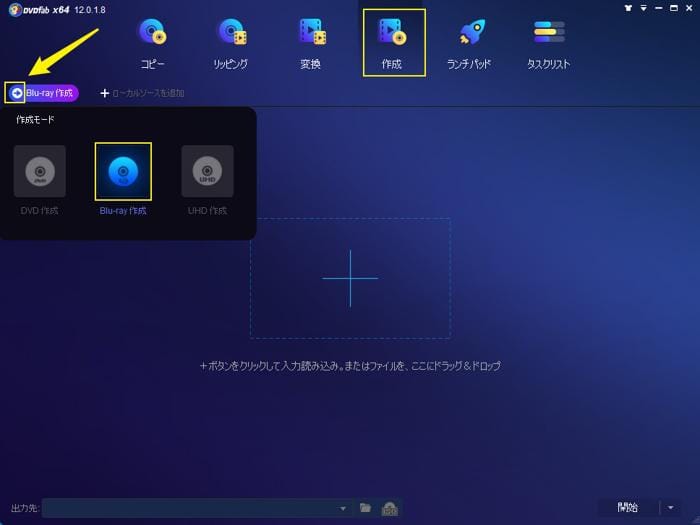
Task: Open the skin (shirt) icon in title bar
Action: pyautogui.click(x=628, y=8)
